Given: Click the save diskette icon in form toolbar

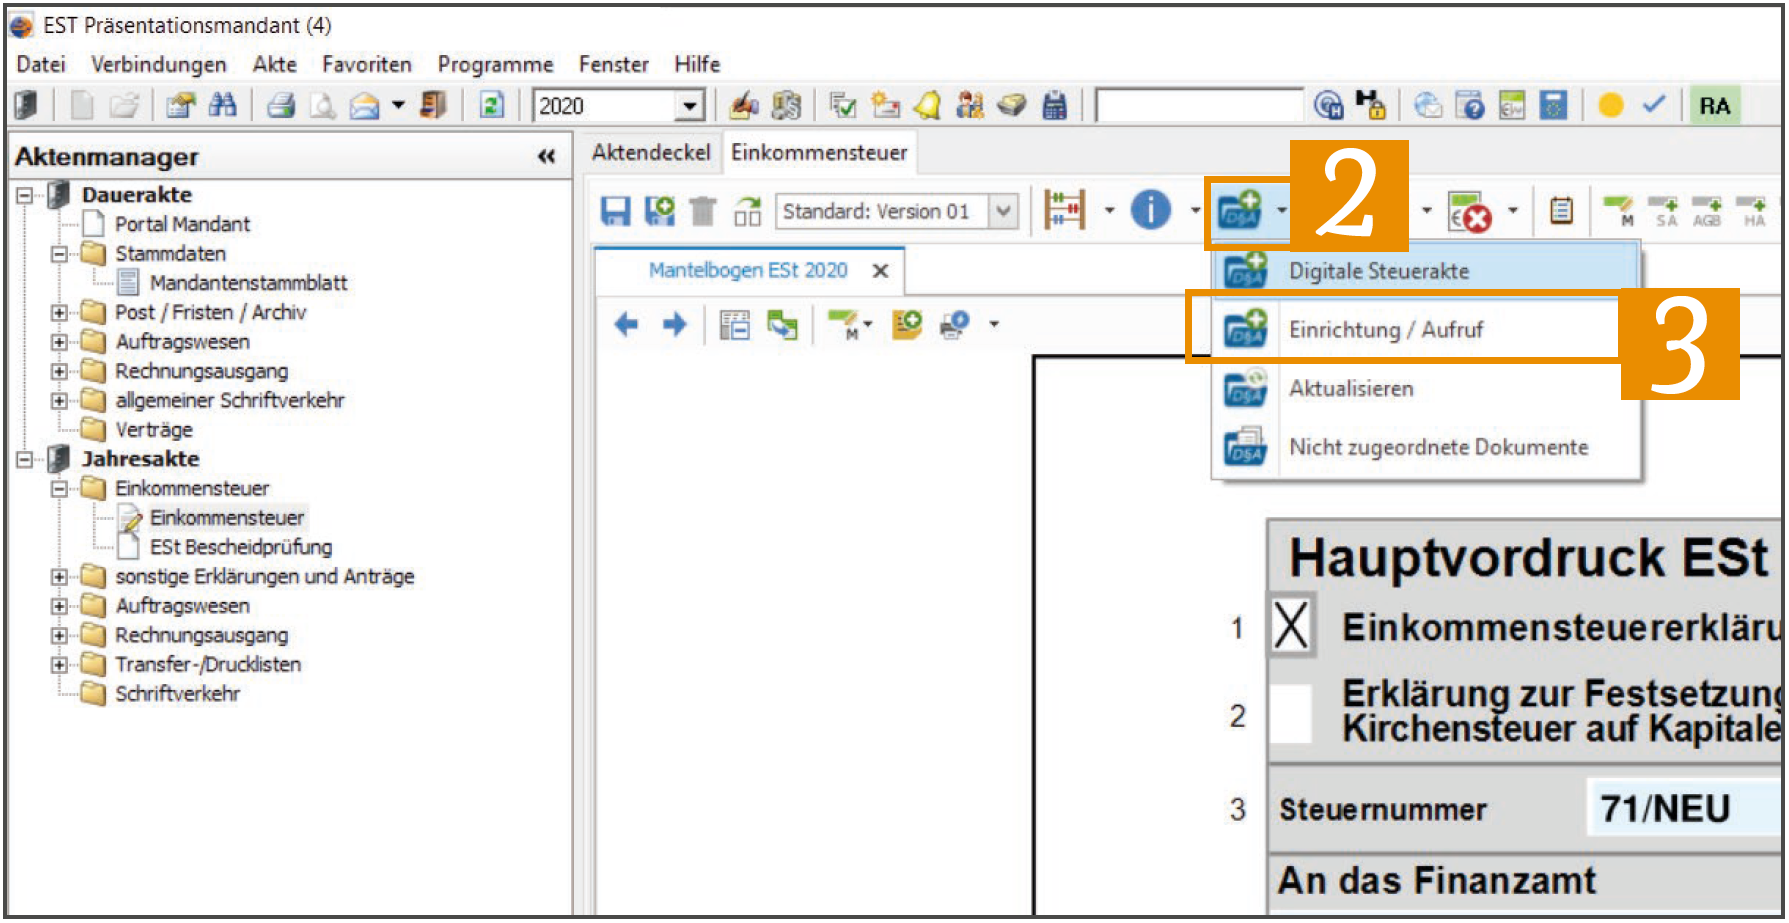Looking at the screenshot, I should pos(615,211).
